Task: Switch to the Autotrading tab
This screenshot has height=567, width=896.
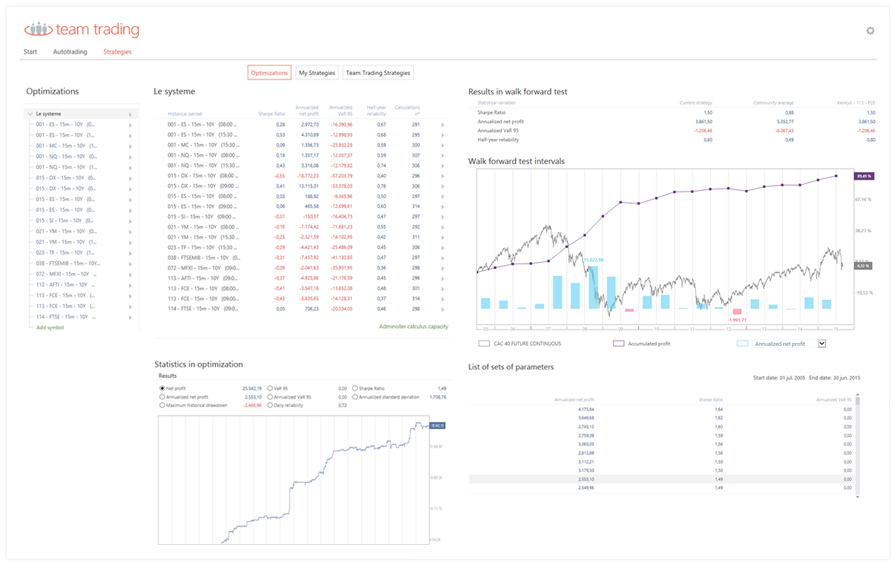Action: (x=70, y=51)
